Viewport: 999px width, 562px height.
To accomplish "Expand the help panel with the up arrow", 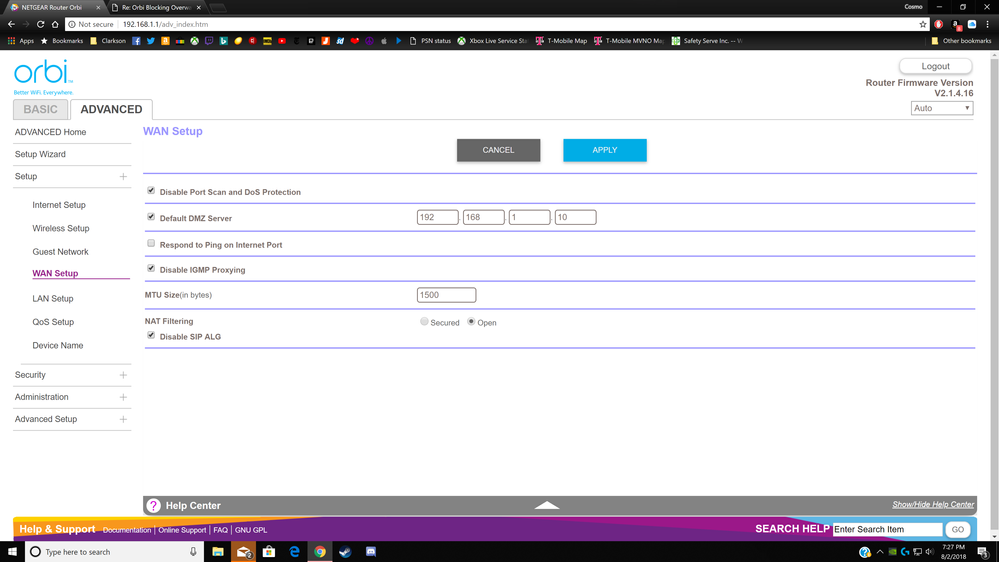I will (547, 505).
